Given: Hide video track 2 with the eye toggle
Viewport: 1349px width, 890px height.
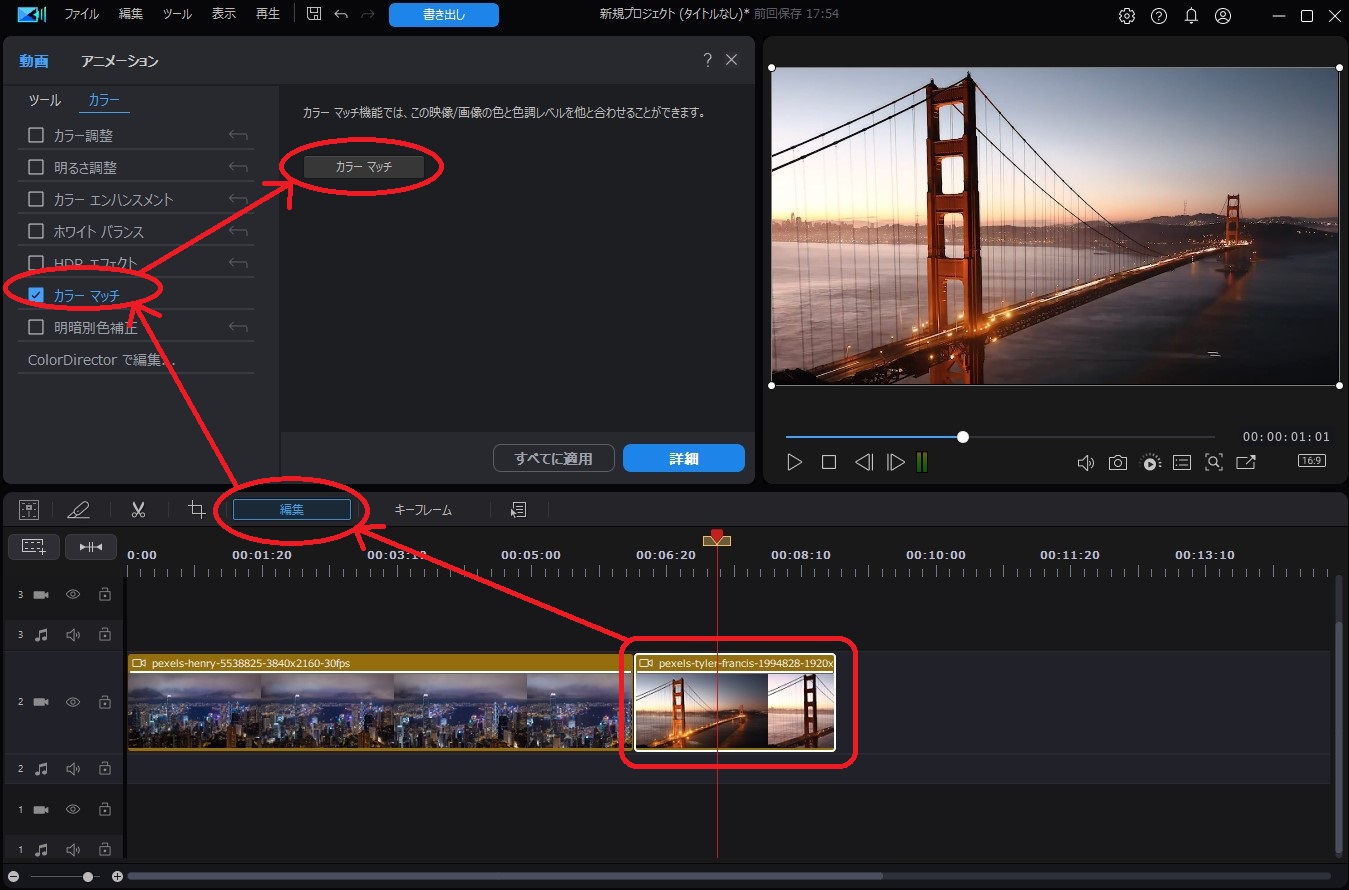Looking at the screenshot, I should [x=72, y=702].
